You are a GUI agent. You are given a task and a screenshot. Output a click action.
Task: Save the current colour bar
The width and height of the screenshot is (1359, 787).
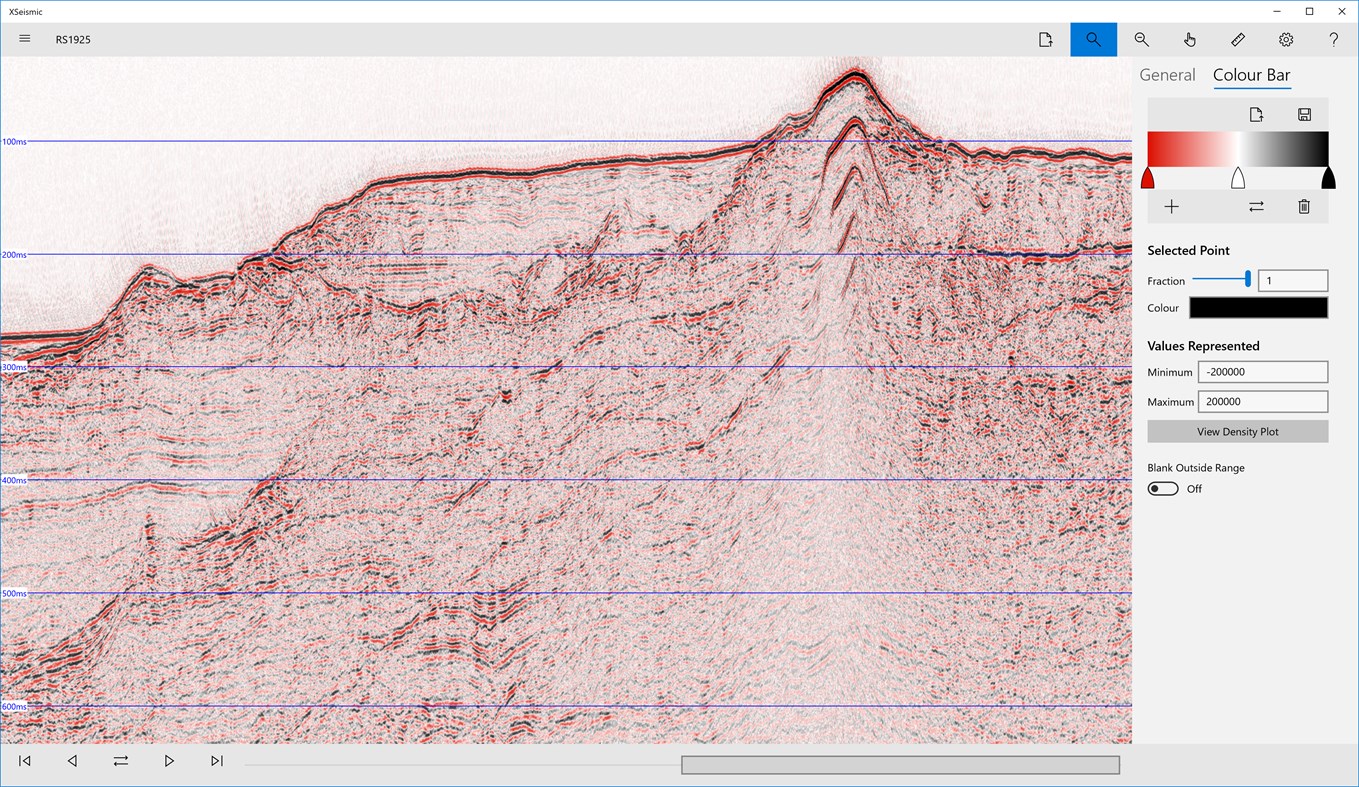click(x=1304, y=113)
